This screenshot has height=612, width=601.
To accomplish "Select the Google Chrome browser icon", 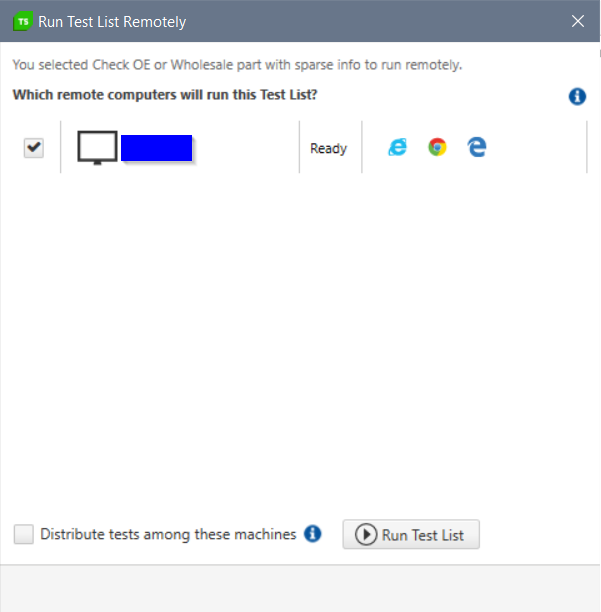I will click(x=437, y=147).
